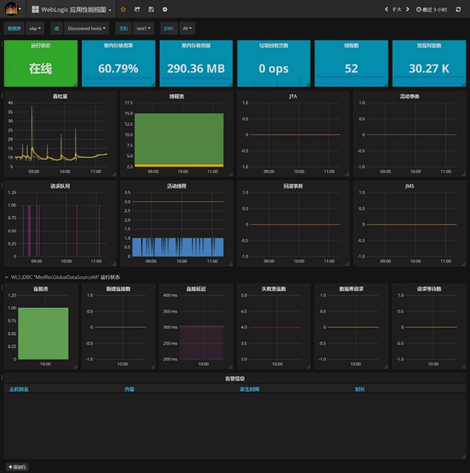Screen dimensions: 470x473
Task: Click the JDBC variable label
Action: pos(169,29)
